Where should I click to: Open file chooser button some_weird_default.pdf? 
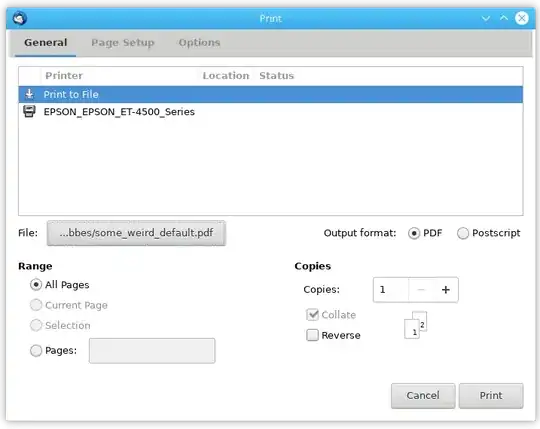[x=136, y=233]
